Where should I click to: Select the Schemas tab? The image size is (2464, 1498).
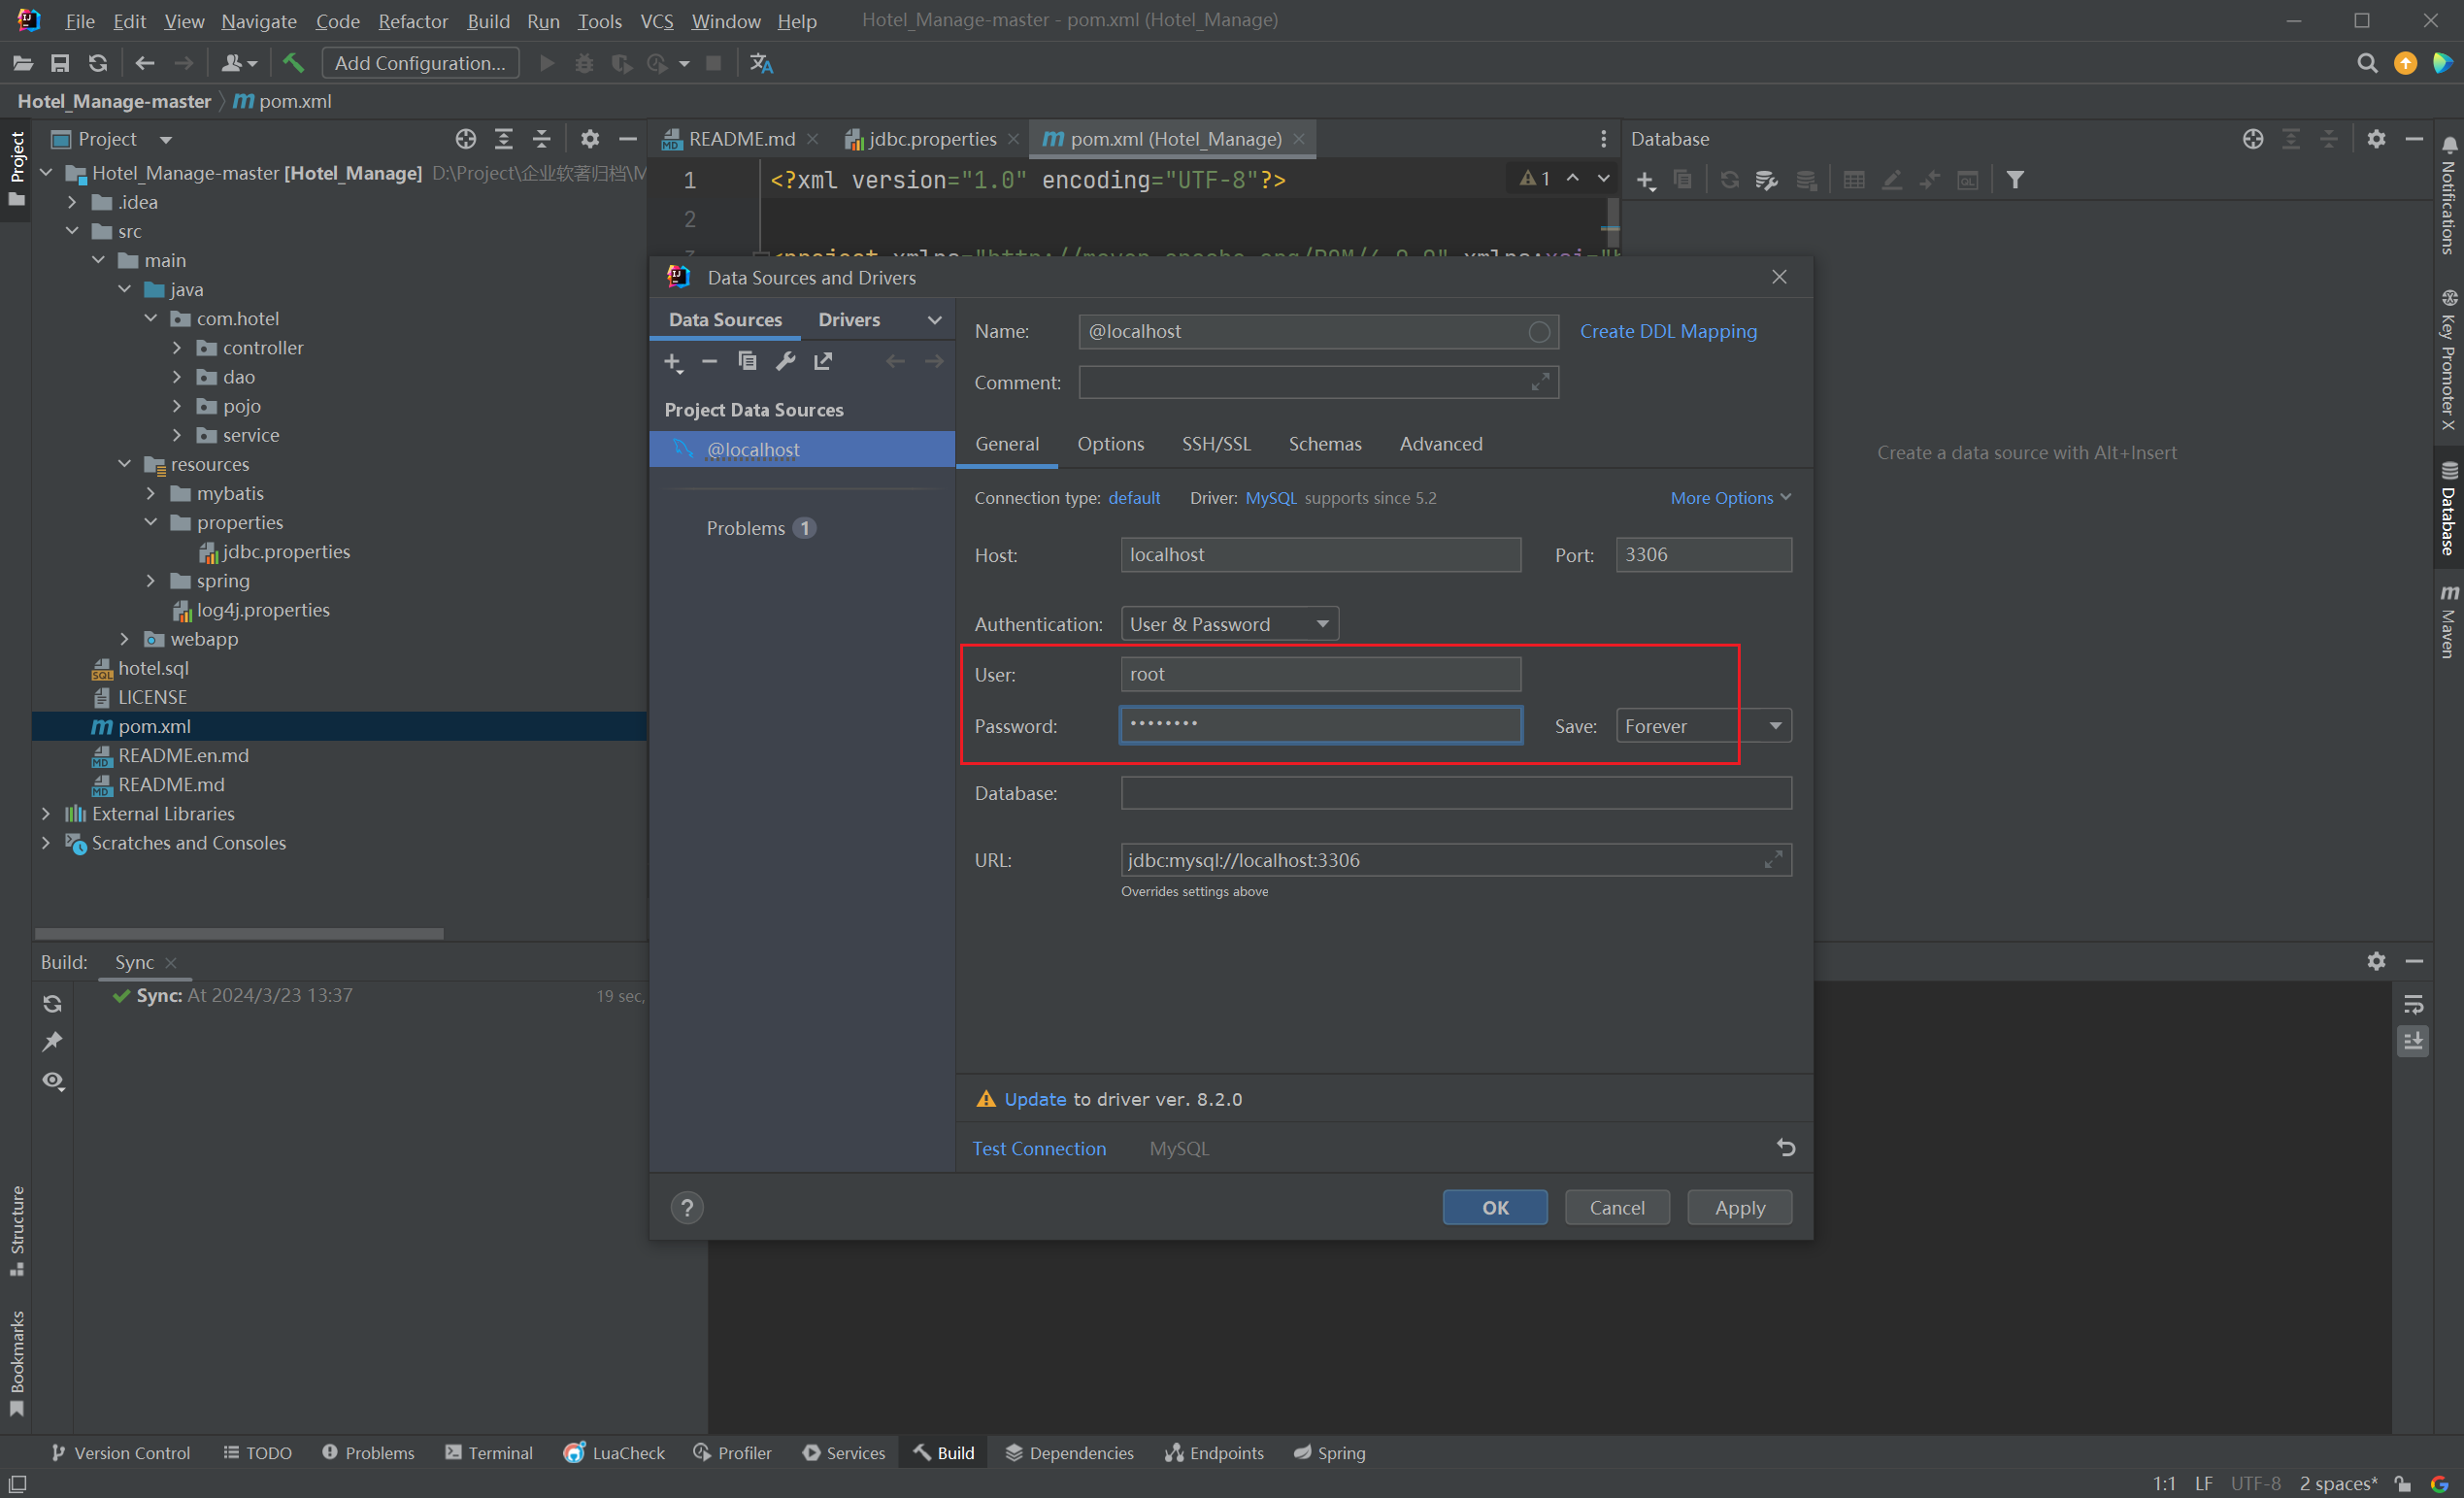pyautogui.click(x=1321, y=442)
